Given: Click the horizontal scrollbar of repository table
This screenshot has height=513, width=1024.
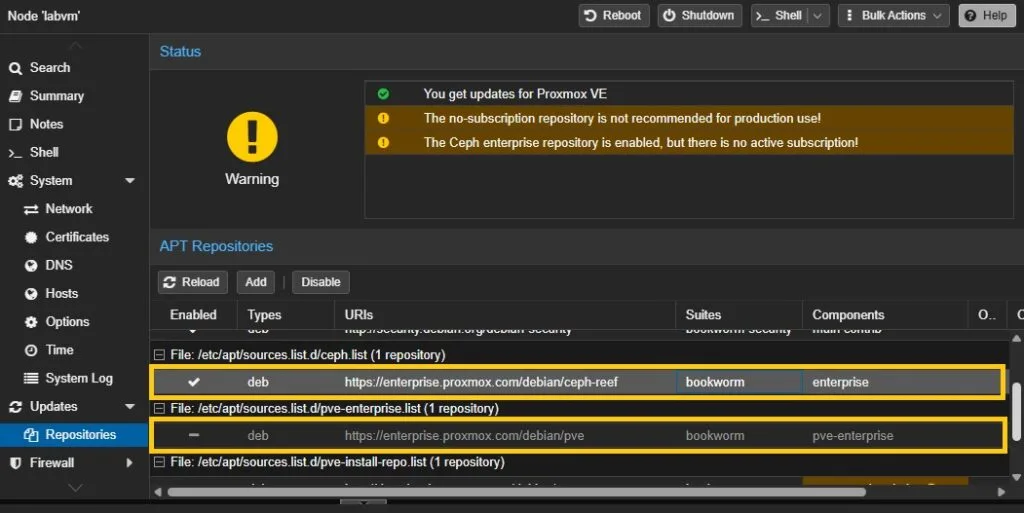Looking at the screenshot, I should tap(516, 491).
